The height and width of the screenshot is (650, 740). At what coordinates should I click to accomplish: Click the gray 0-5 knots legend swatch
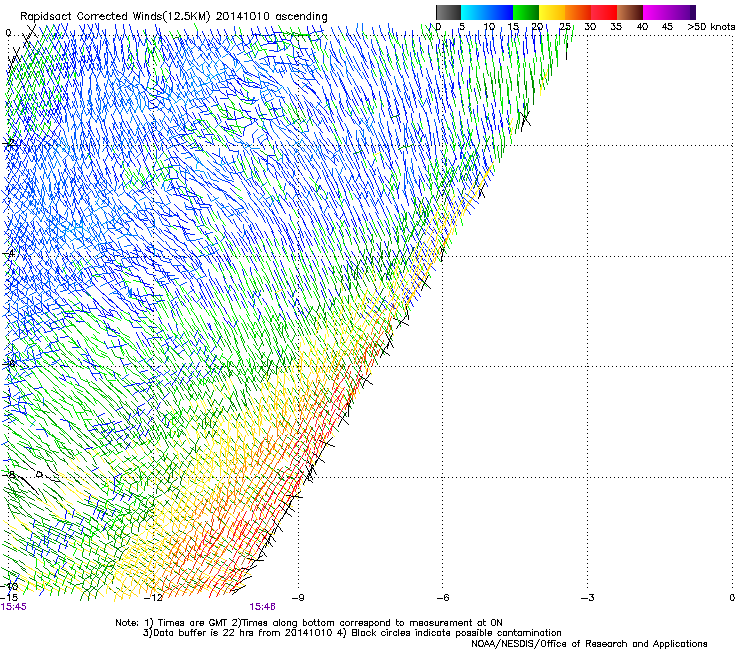point(448,12)
